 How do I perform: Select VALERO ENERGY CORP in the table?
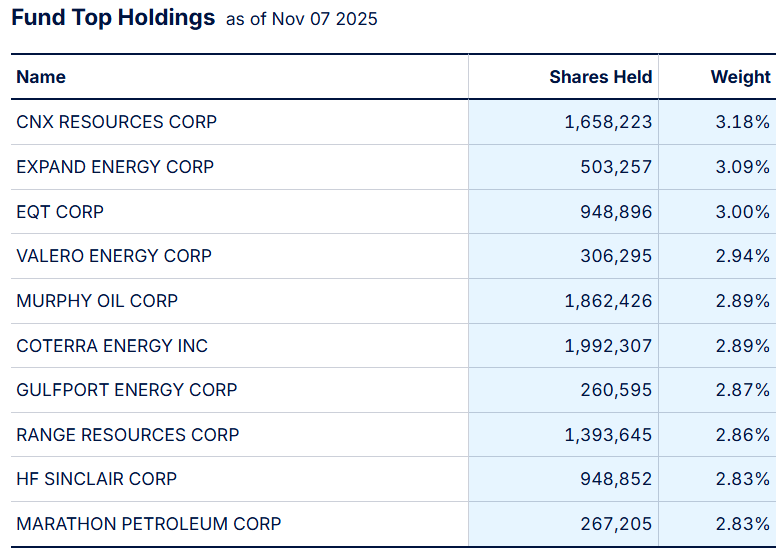(x=114, y=256)
